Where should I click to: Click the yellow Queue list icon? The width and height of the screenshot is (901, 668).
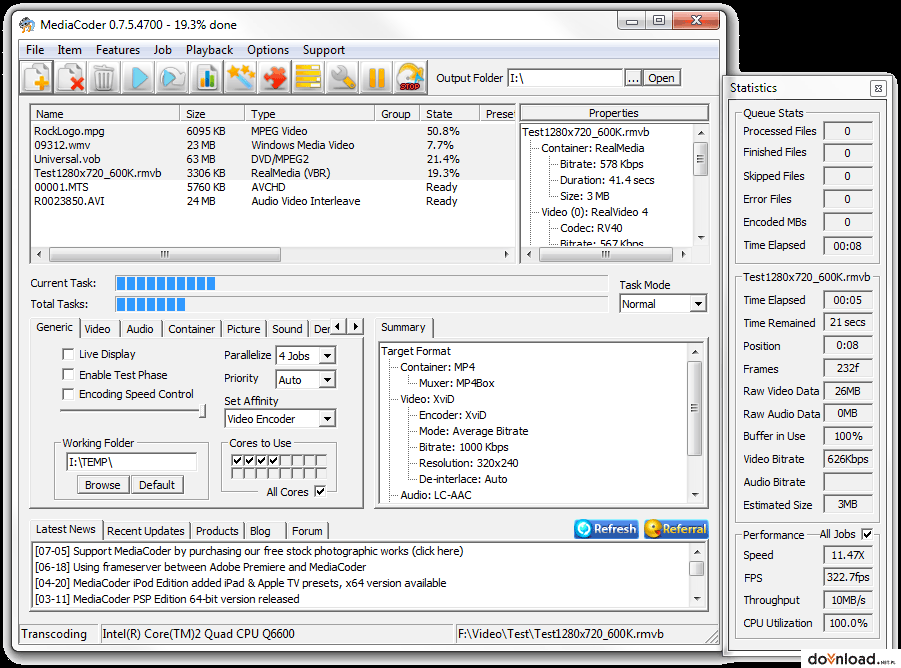tap(308, 77)
